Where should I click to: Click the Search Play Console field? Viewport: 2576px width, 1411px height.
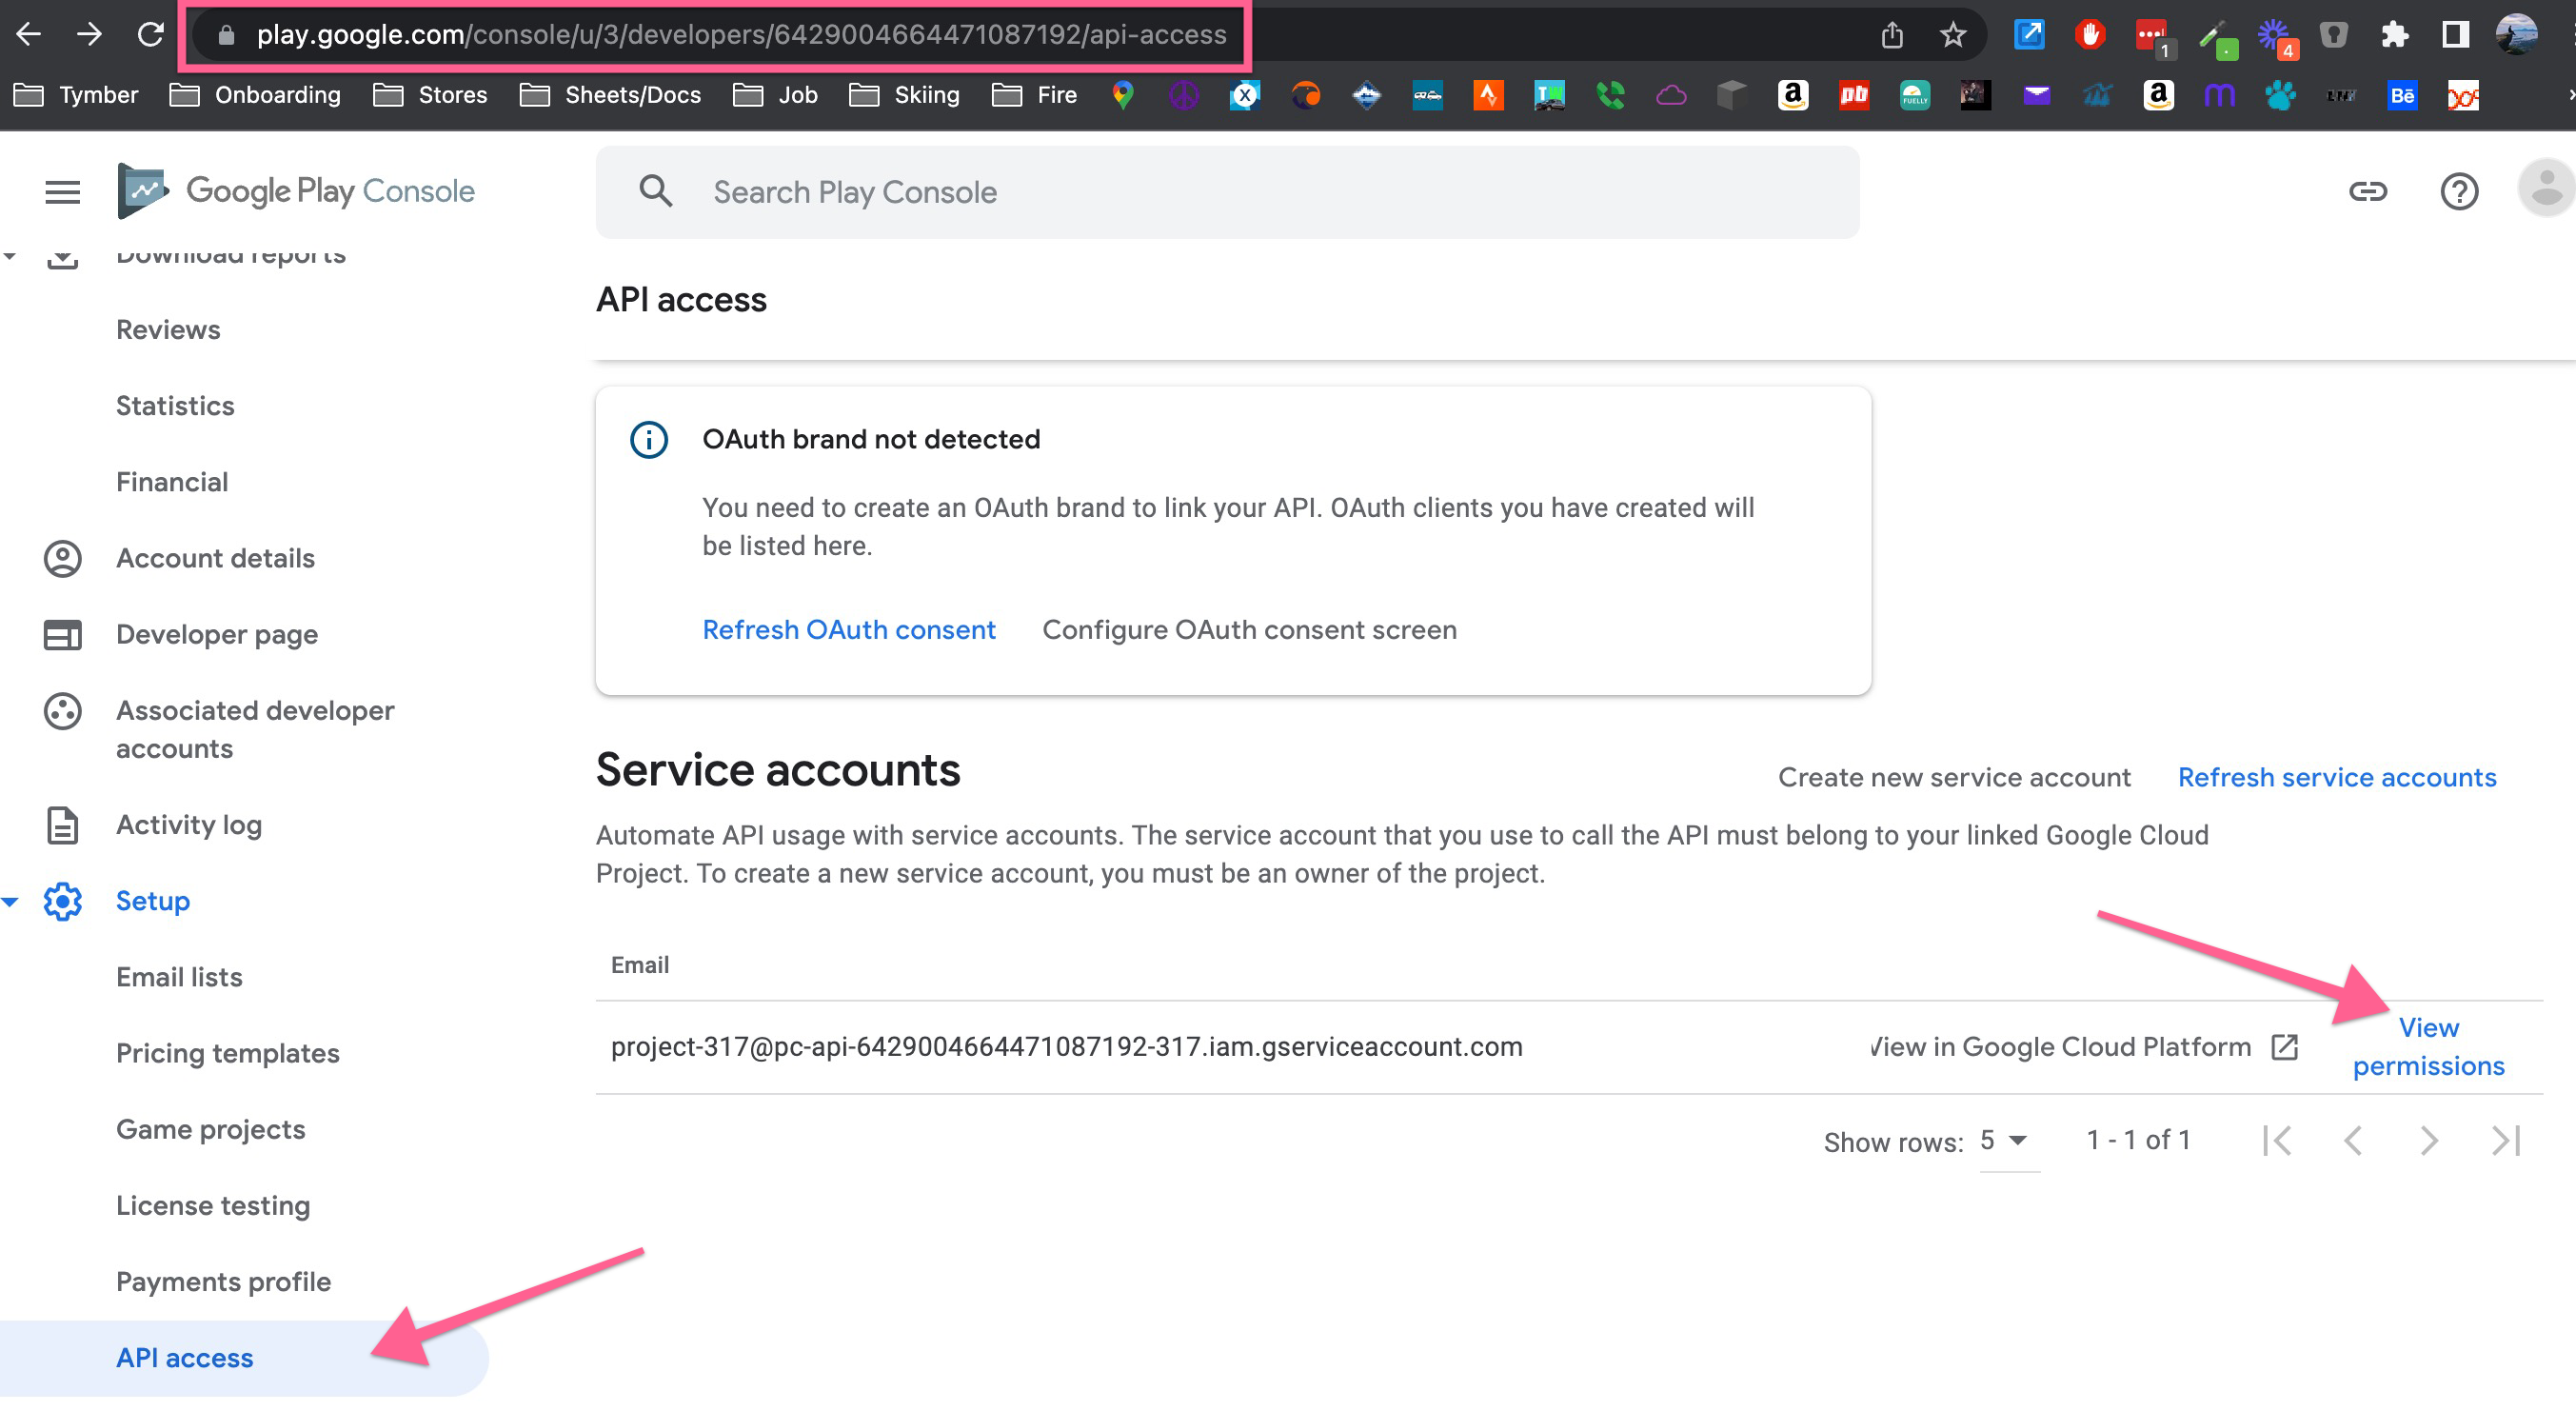(x=1225, y=192)
